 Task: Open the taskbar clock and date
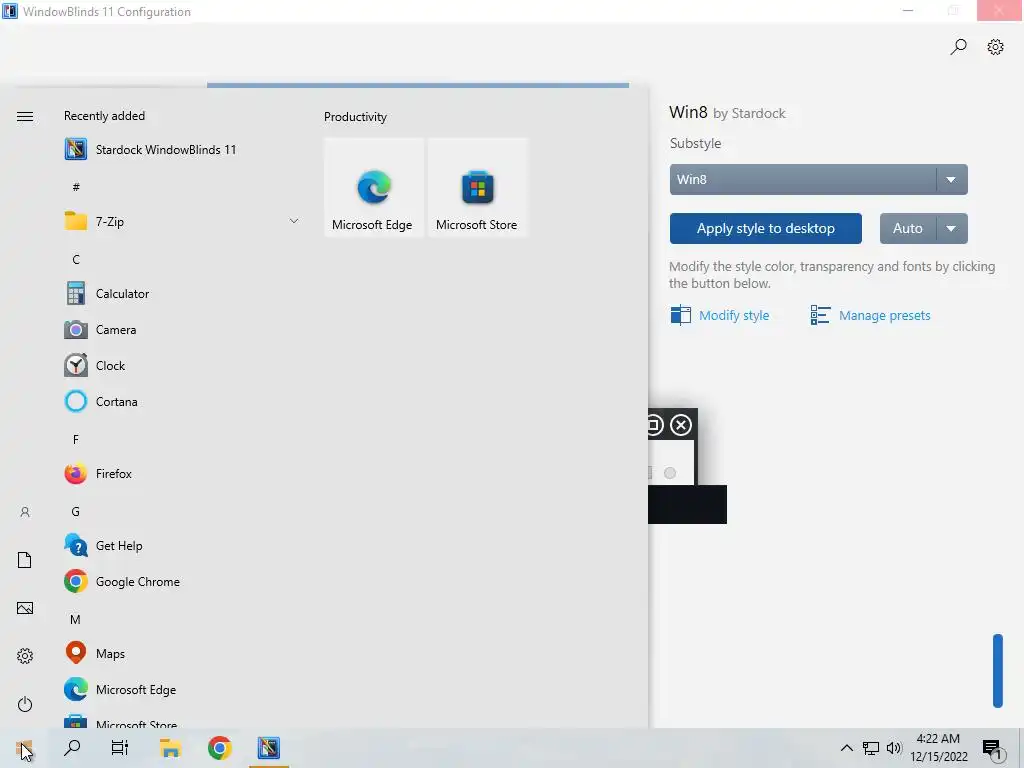coord(938,748)
